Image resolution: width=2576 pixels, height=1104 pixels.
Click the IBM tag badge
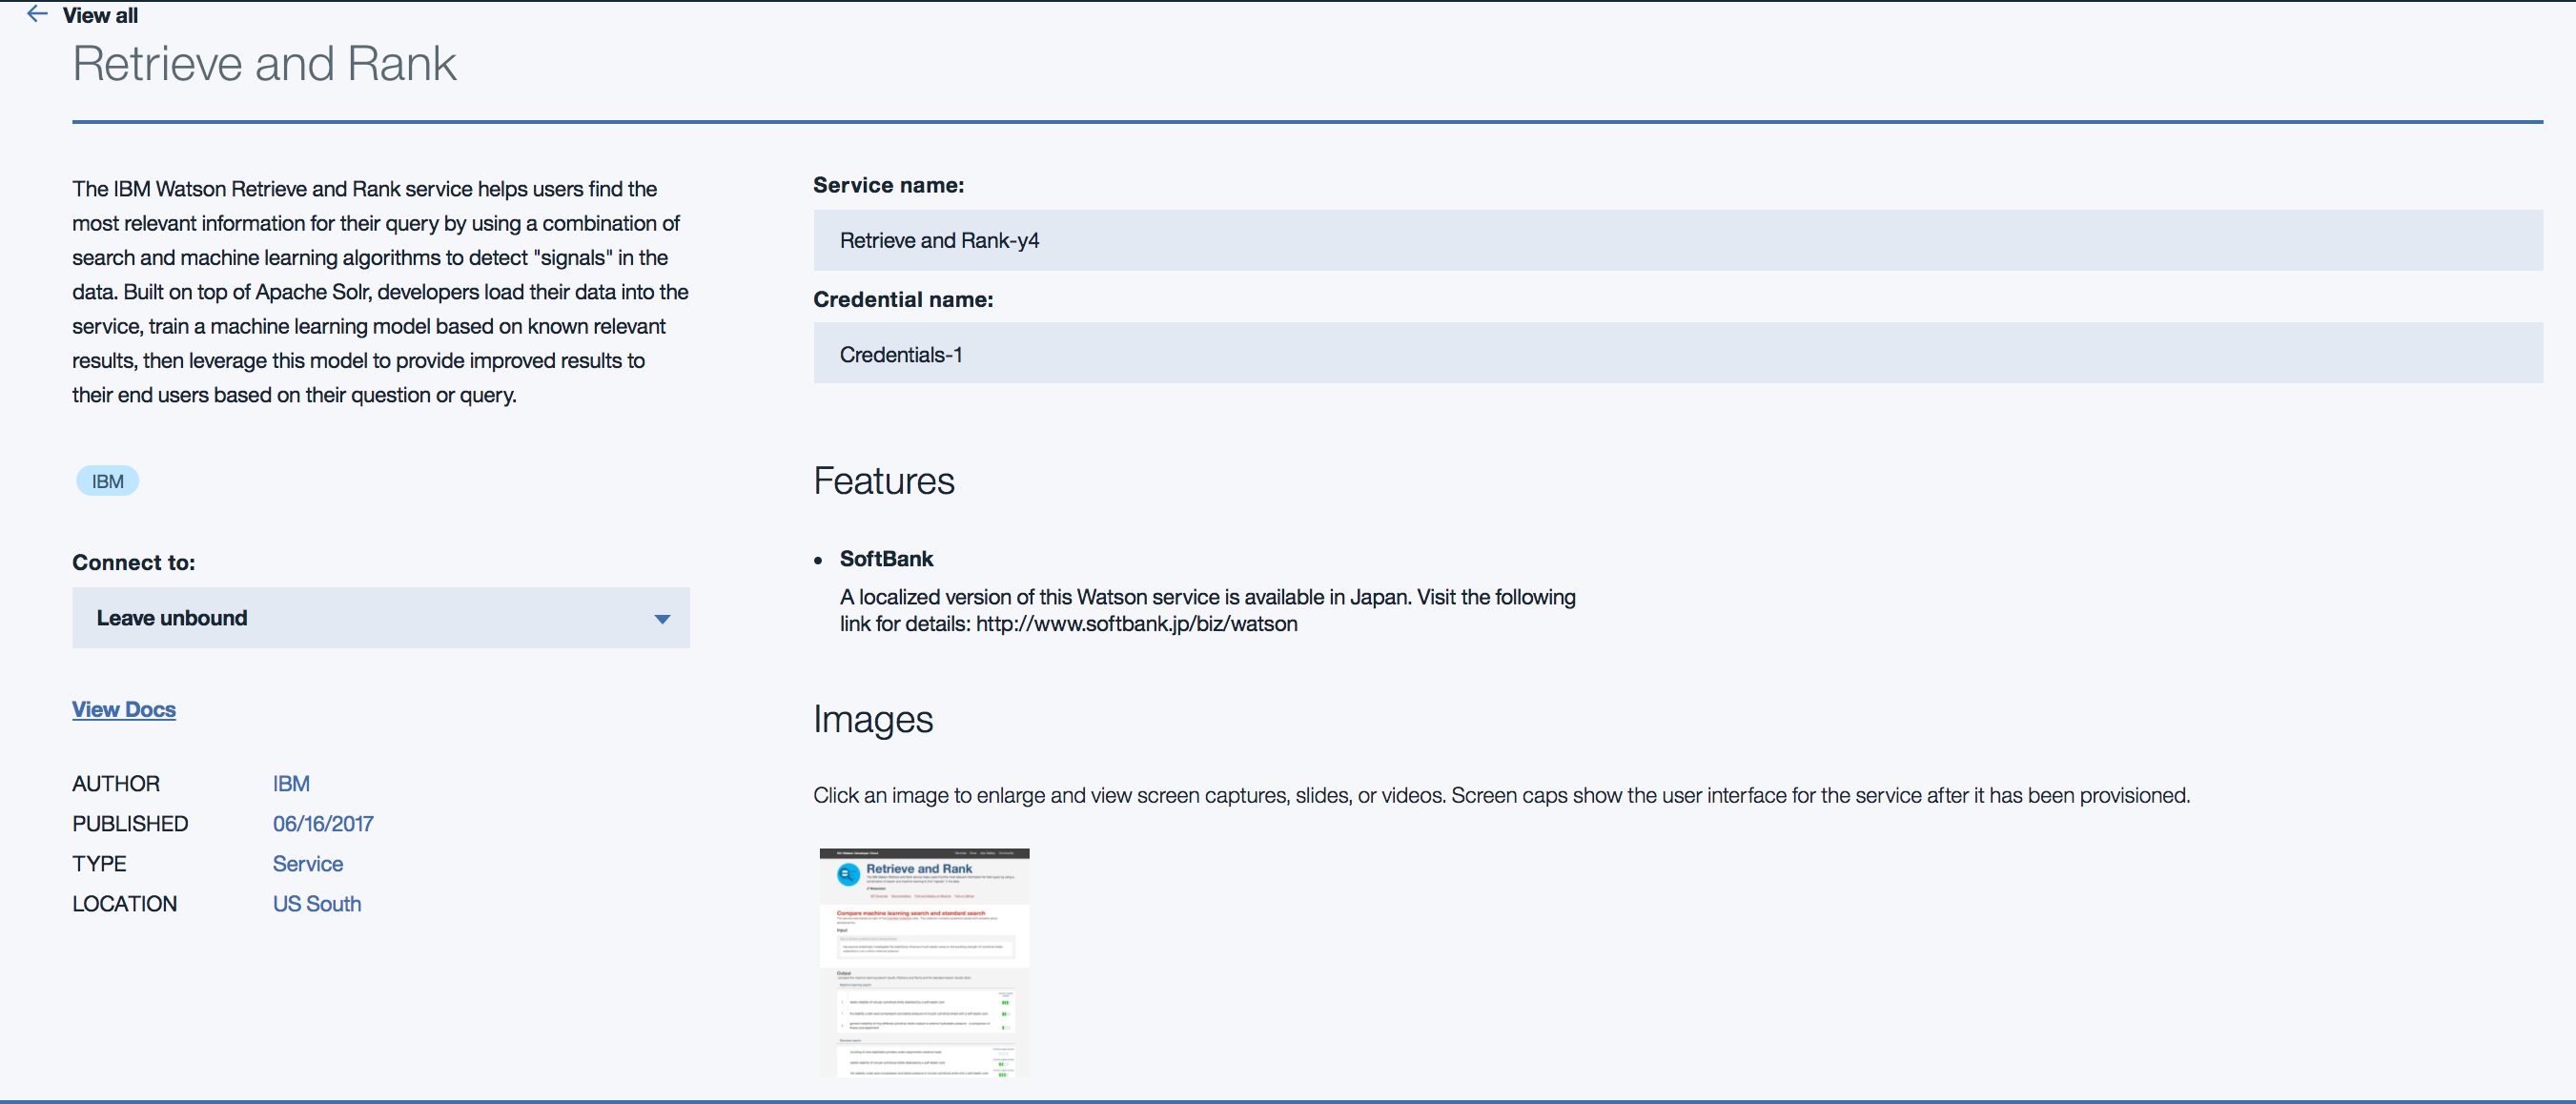pyautogui.click(x=108, y=481)
